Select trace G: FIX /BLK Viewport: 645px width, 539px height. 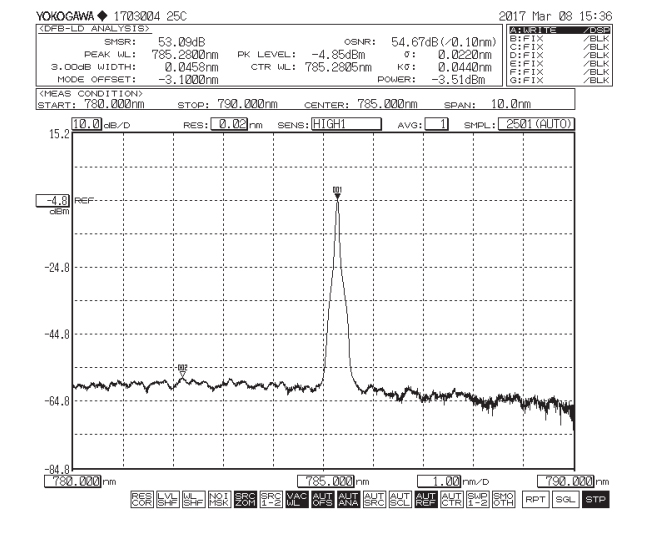coord(559,80)
